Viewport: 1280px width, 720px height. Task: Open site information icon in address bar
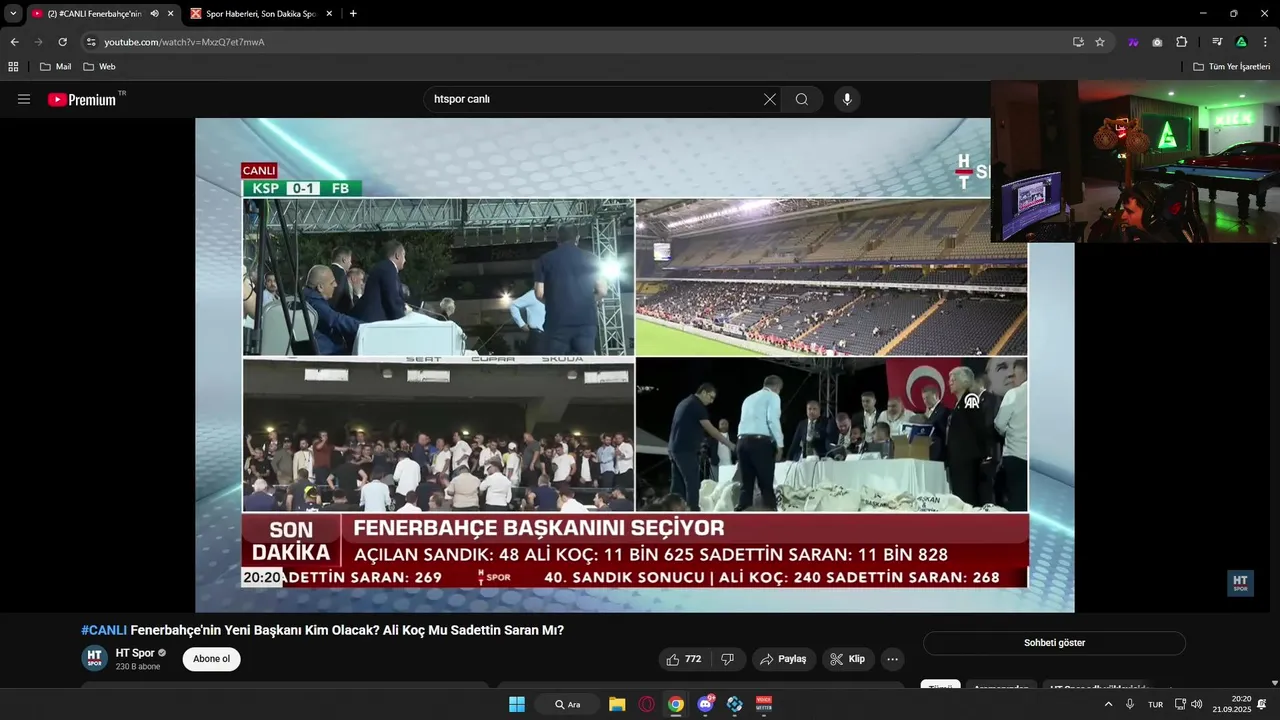91,42
